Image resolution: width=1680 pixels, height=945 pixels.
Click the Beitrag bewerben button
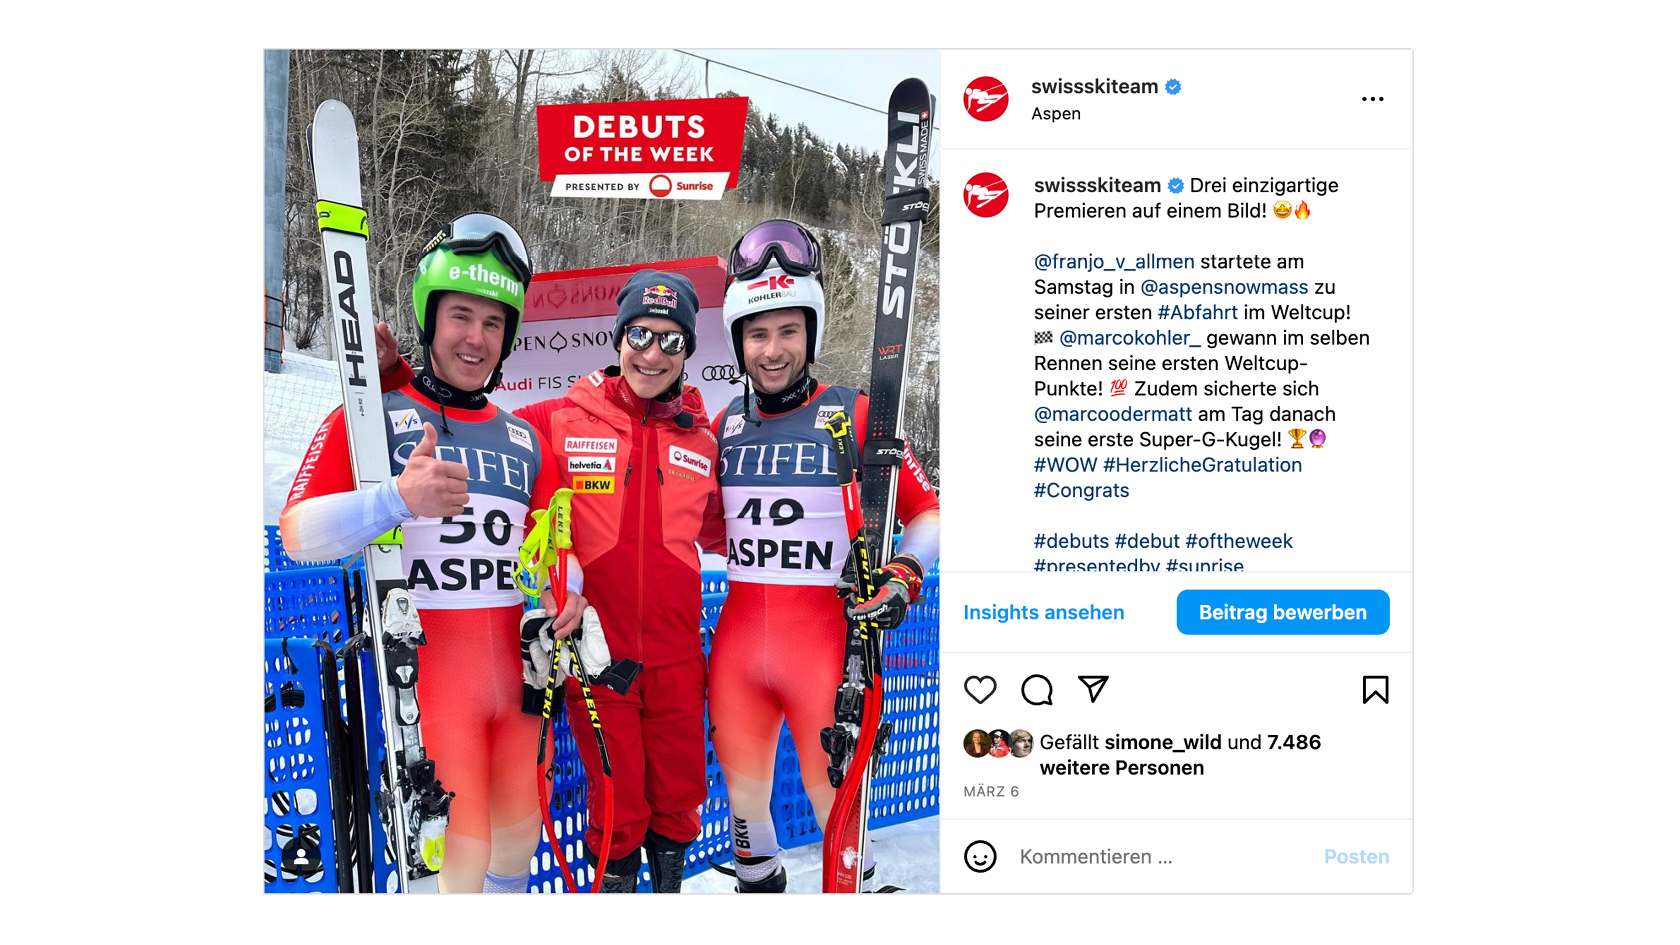(x=1283, y=612)
